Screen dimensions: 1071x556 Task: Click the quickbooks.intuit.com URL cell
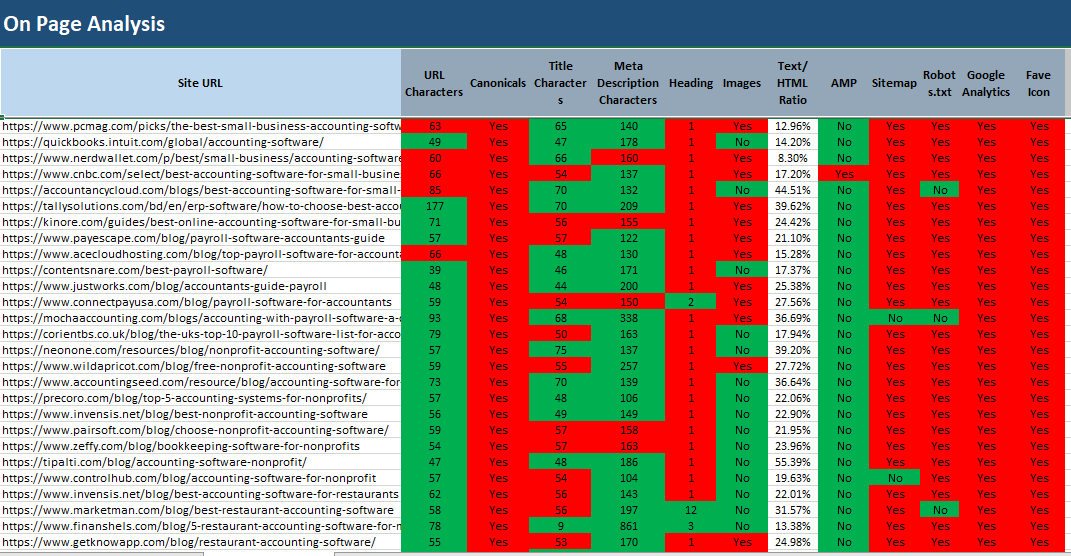201,142
